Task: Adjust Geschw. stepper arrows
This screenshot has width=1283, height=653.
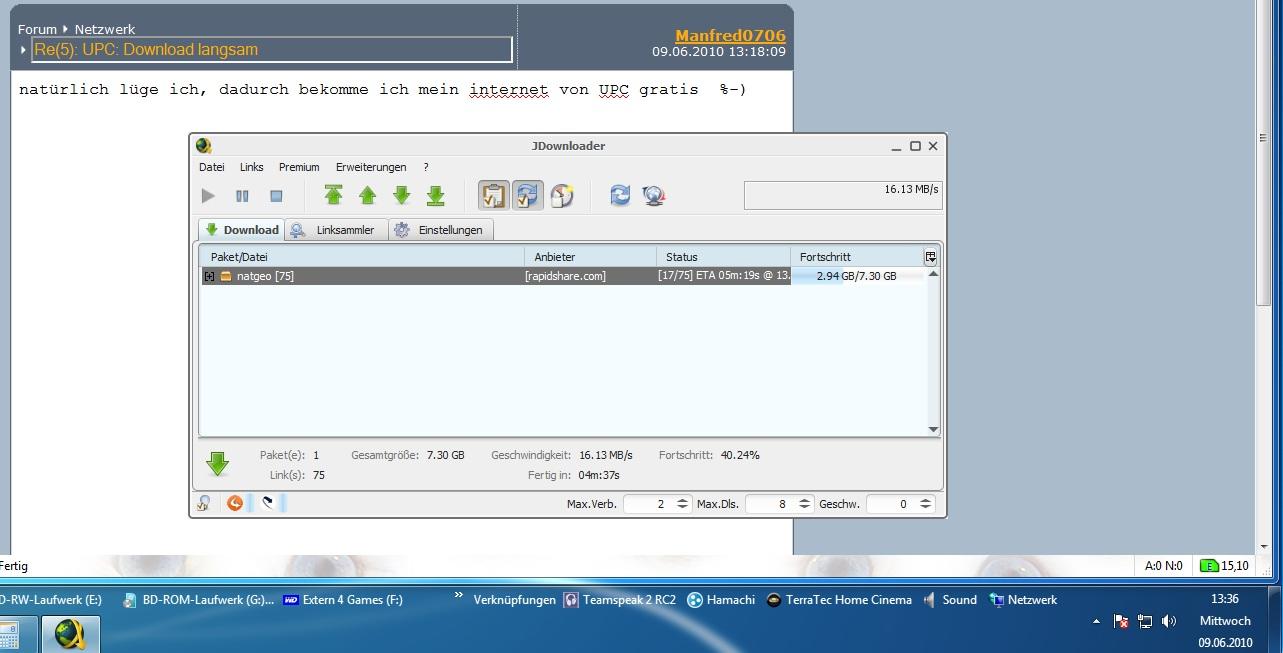Action: point(925,504)
